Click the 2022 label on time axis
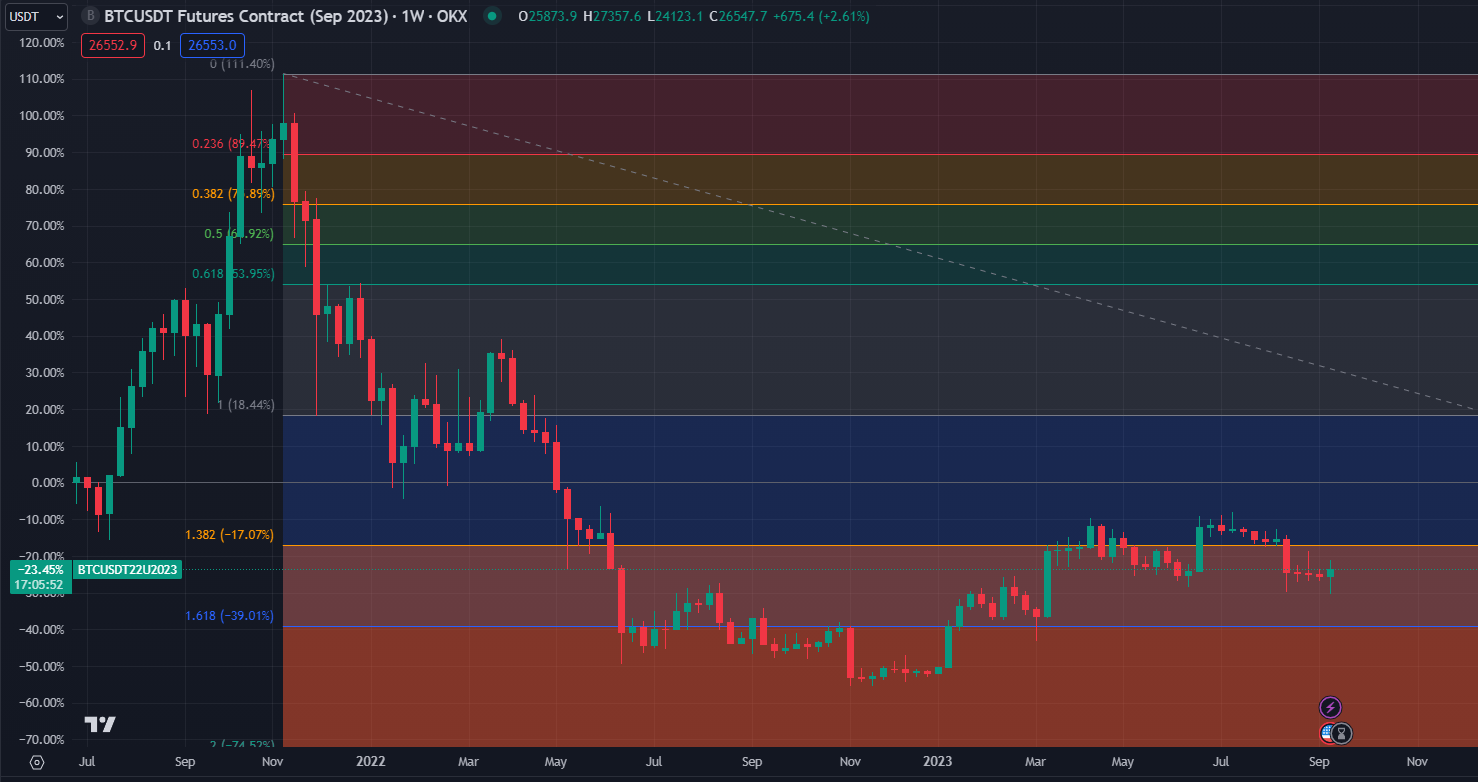Screen dimensions: 1478x782 click(x=371, y=762)
